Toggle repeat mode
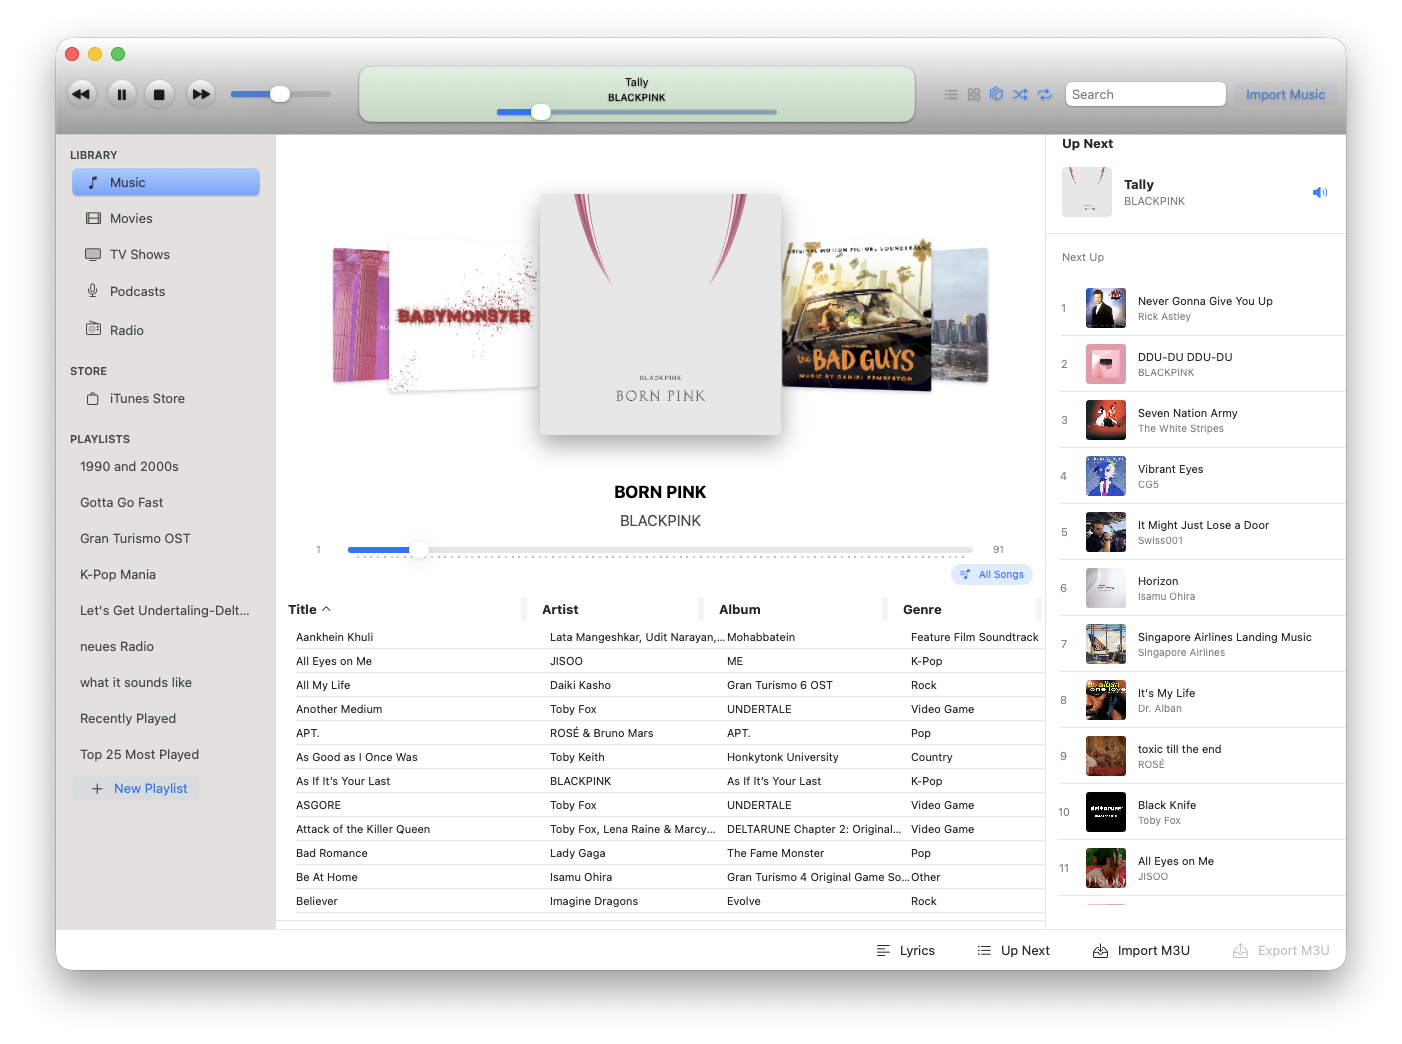 1045,94
